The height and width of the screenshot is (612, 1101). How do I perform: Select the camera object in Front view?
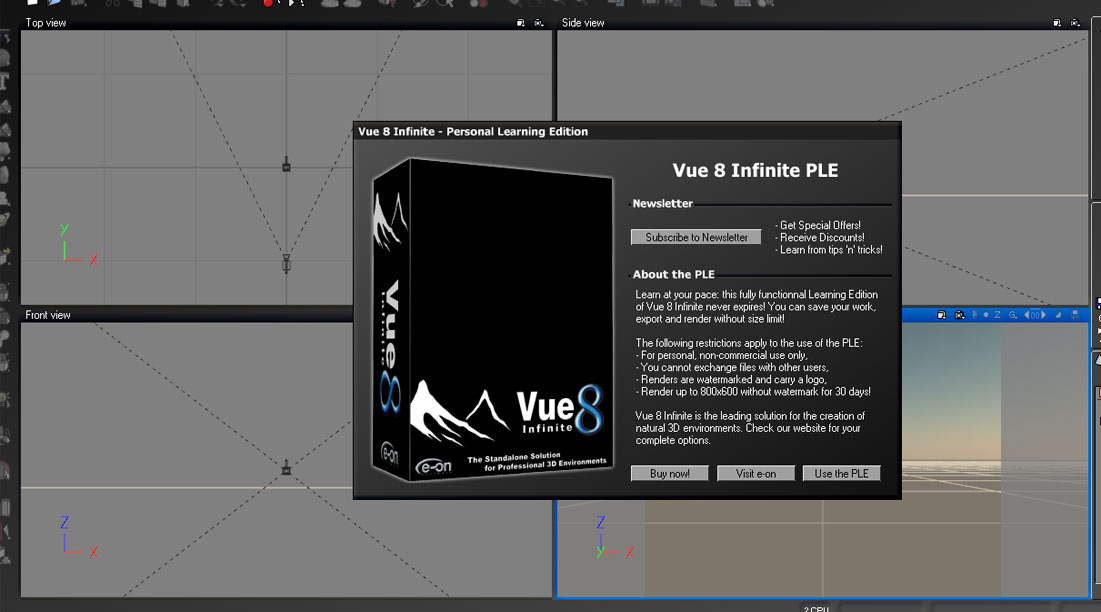pyautogui.click(x=286, y=468)
